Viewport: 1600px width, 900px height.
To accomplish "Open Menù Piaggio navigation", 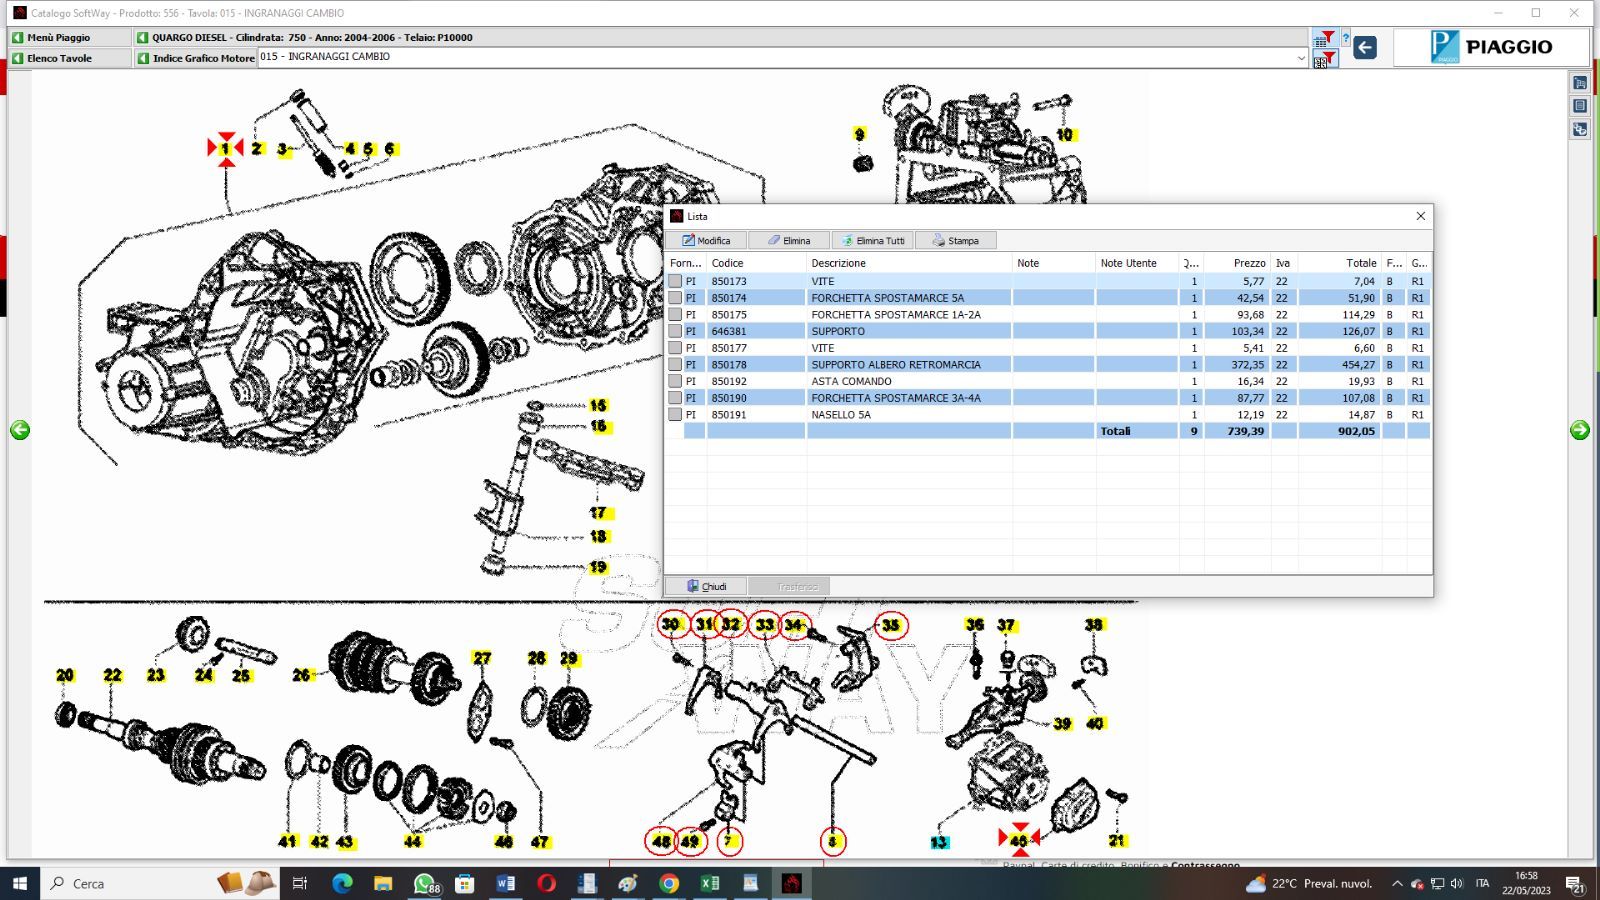I will 58,37.
